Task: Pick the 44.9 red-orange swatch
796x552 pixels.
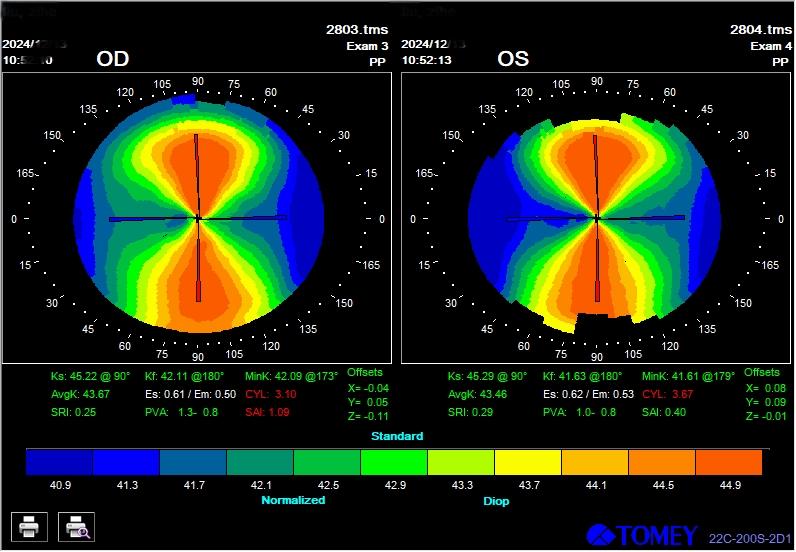Action: [728, 462]
